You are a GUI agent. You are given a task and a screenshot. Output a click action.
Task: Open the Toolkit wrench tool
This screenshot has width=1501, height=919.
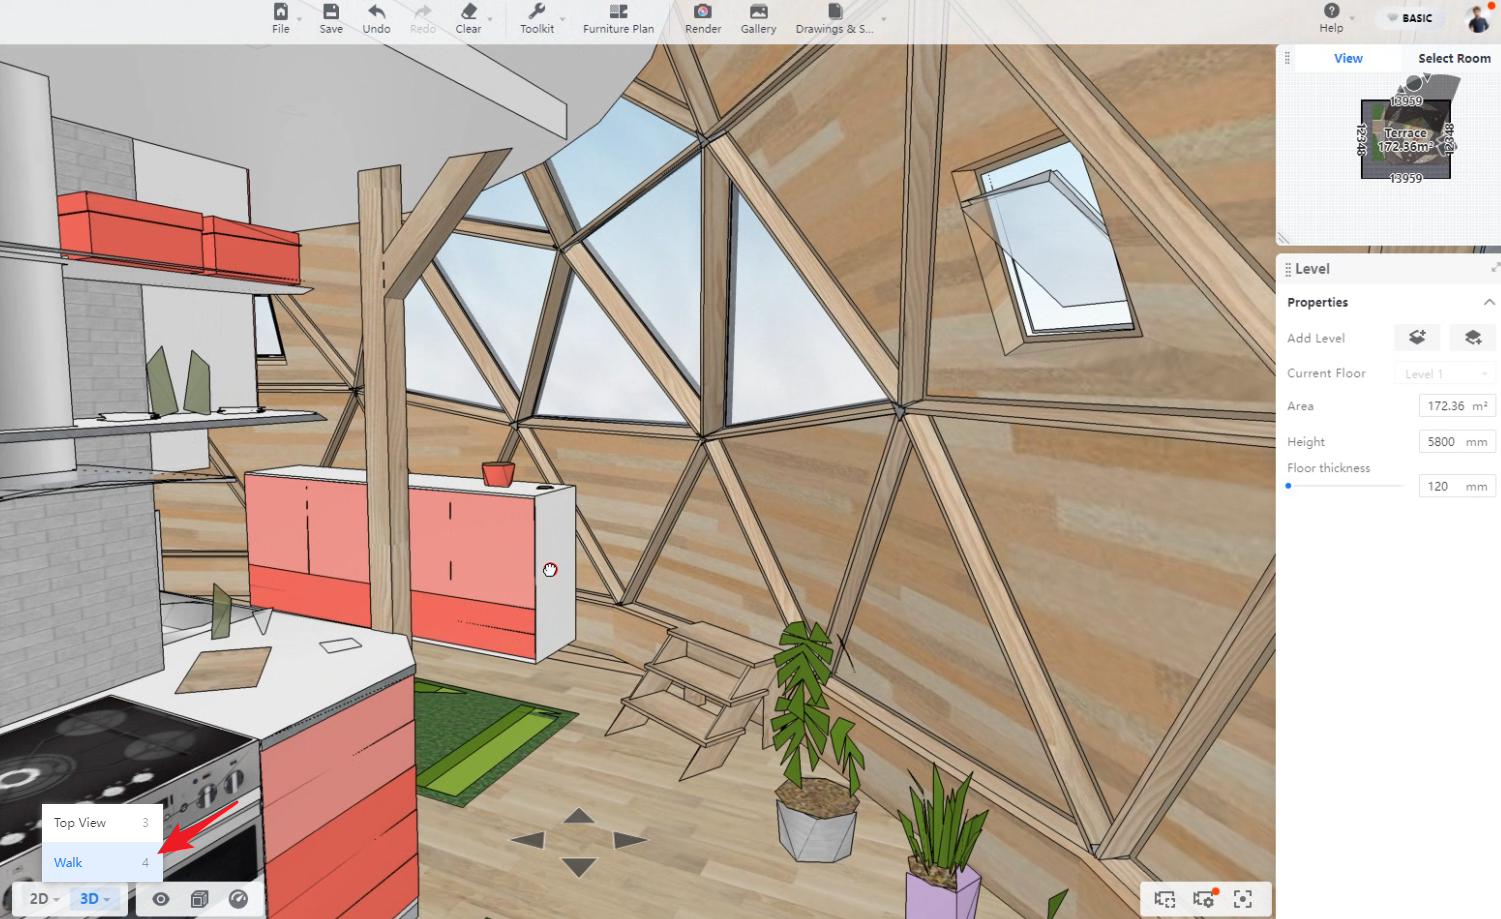[537, 18]
